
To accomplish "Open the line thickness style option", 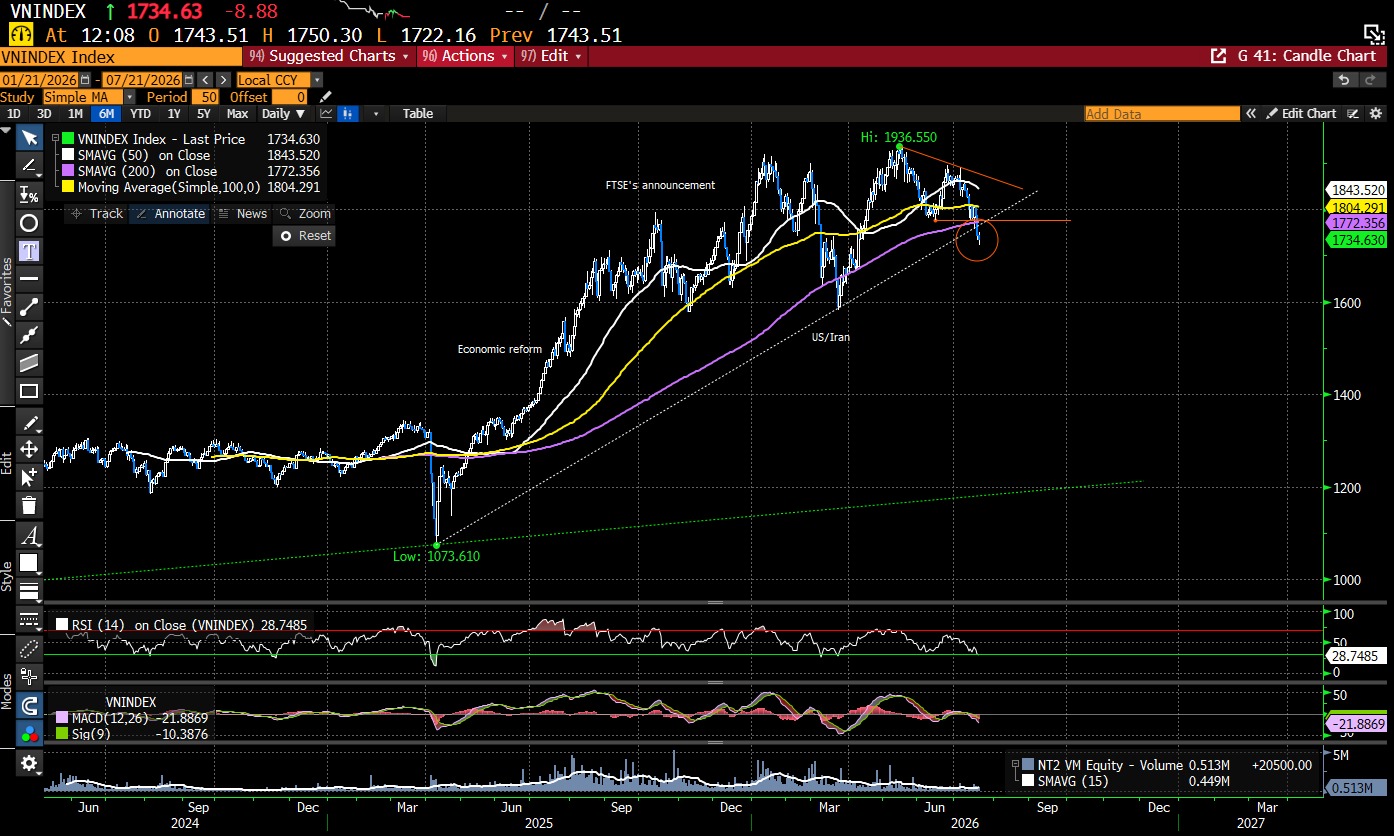I will coord(29,590).
